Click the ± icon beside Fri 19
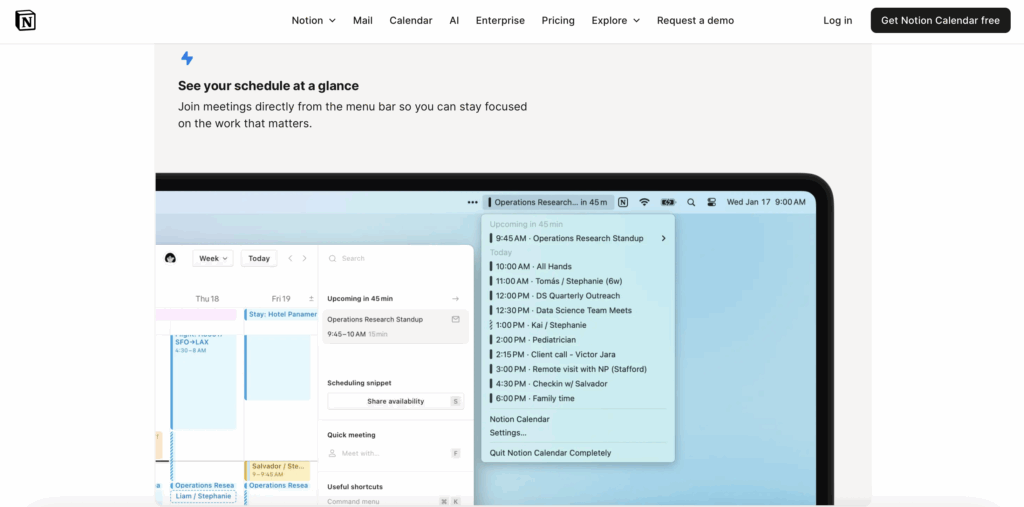The height and width of the screenshot is (507, 1024). tap(312, 299)
